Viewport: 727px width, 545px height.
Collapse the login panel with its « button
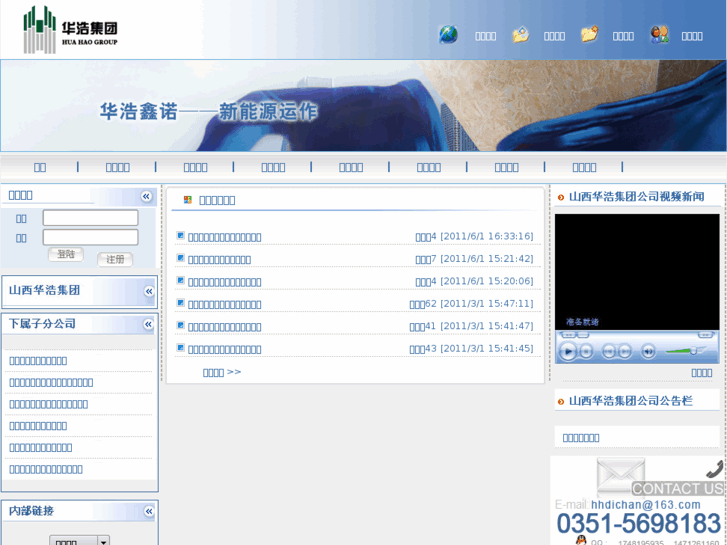pos(147,196)
